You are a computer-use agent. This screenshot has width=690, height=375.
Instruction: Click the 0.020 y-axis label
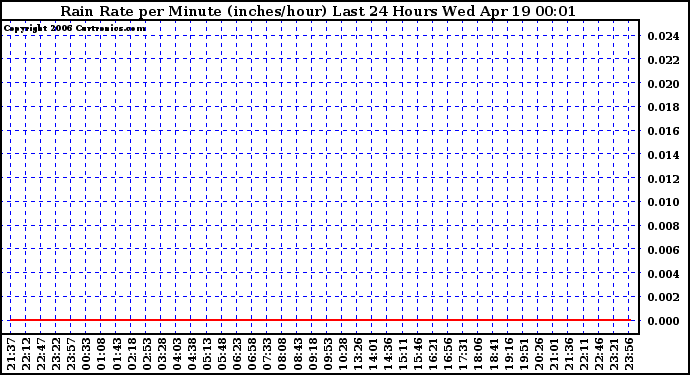[x=663, y=84]
